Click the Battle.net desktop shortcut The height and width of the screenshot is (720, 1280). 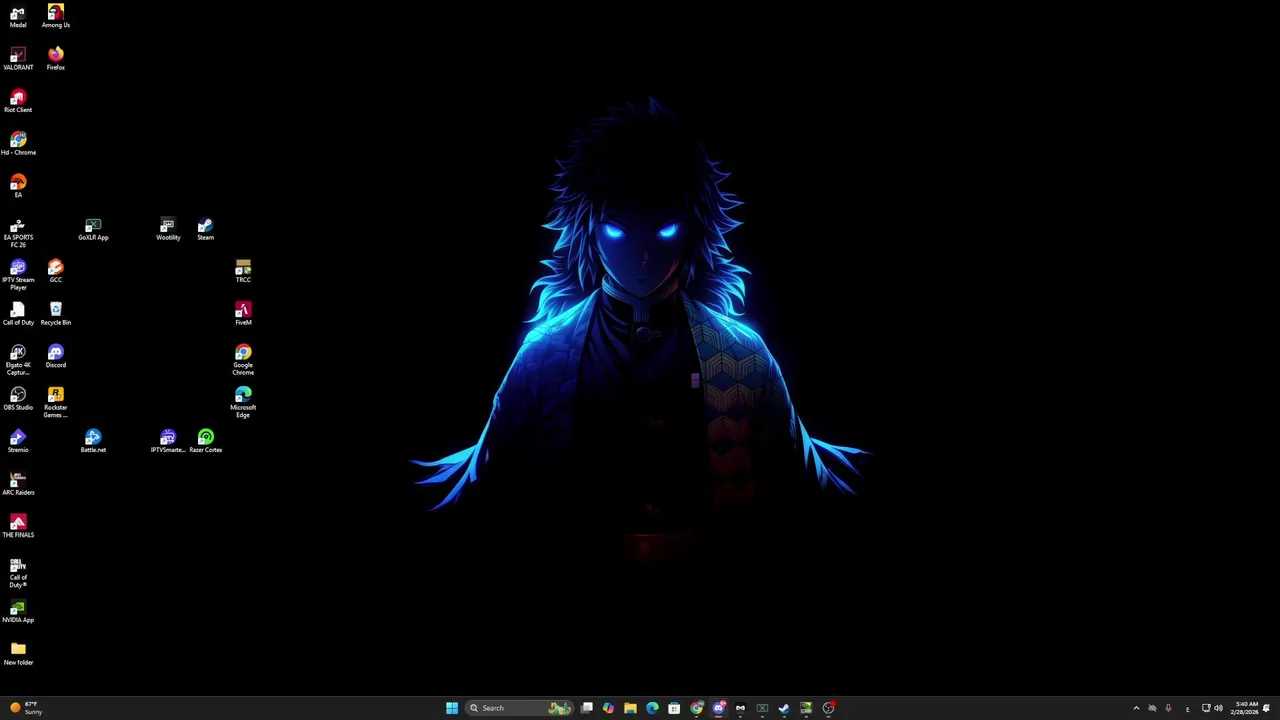tap(93, 442)
